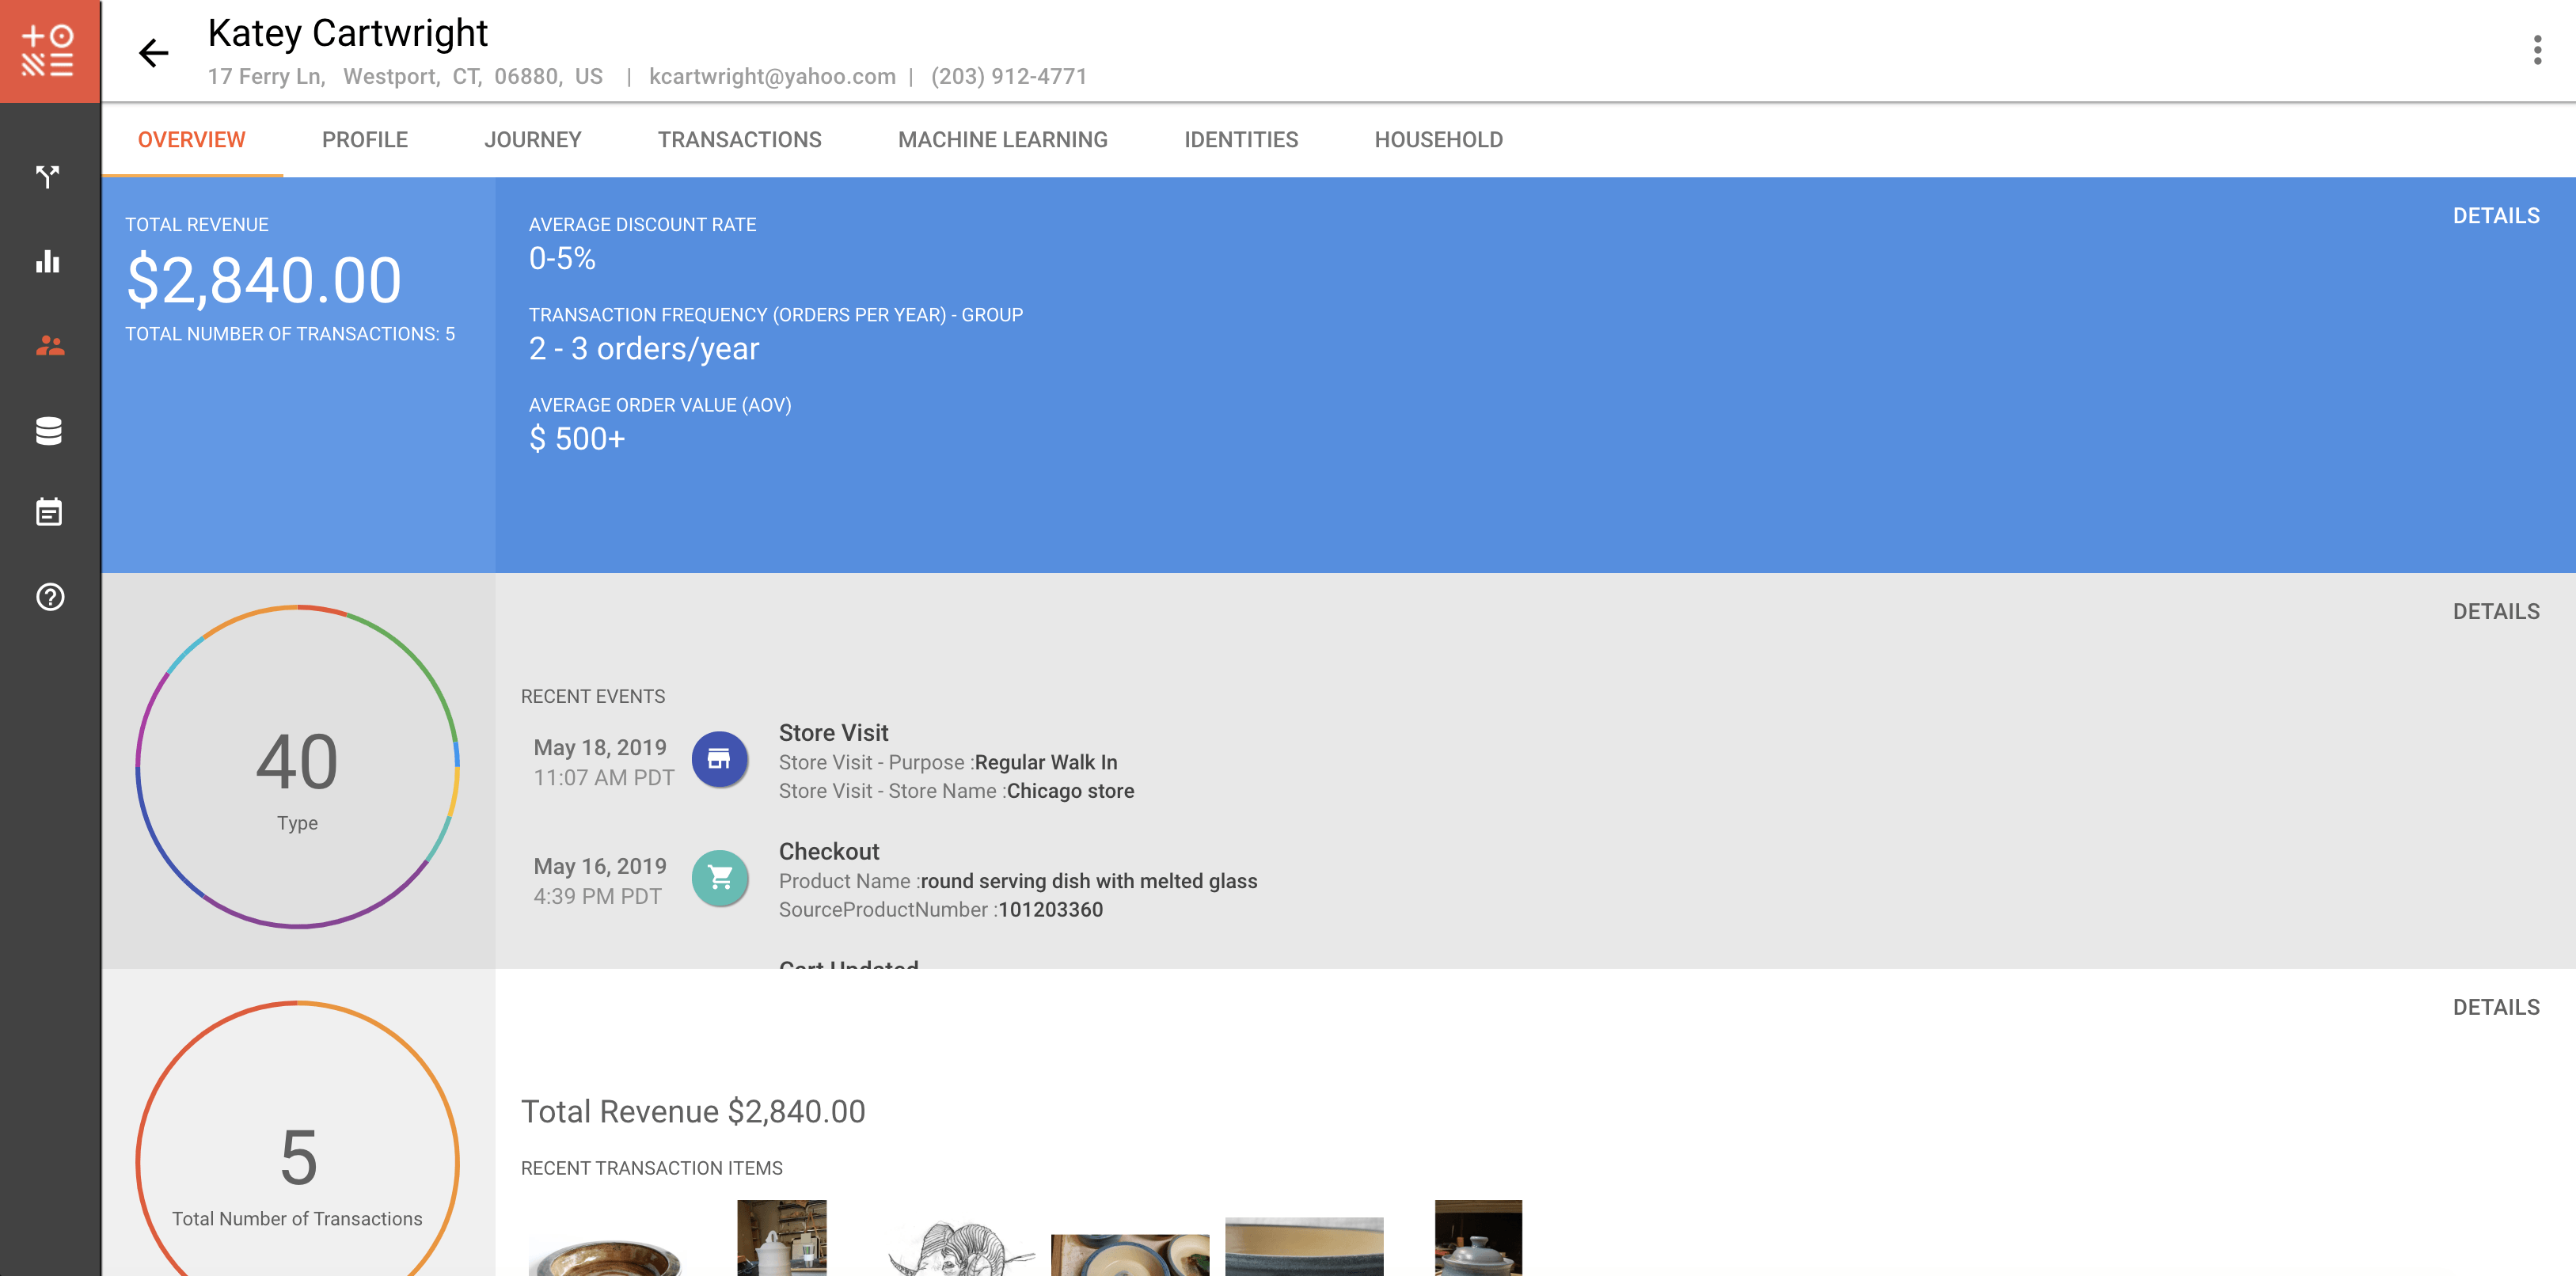Expand the IDENTITIES section
2576x1276 pixels.
[1242, 139]
